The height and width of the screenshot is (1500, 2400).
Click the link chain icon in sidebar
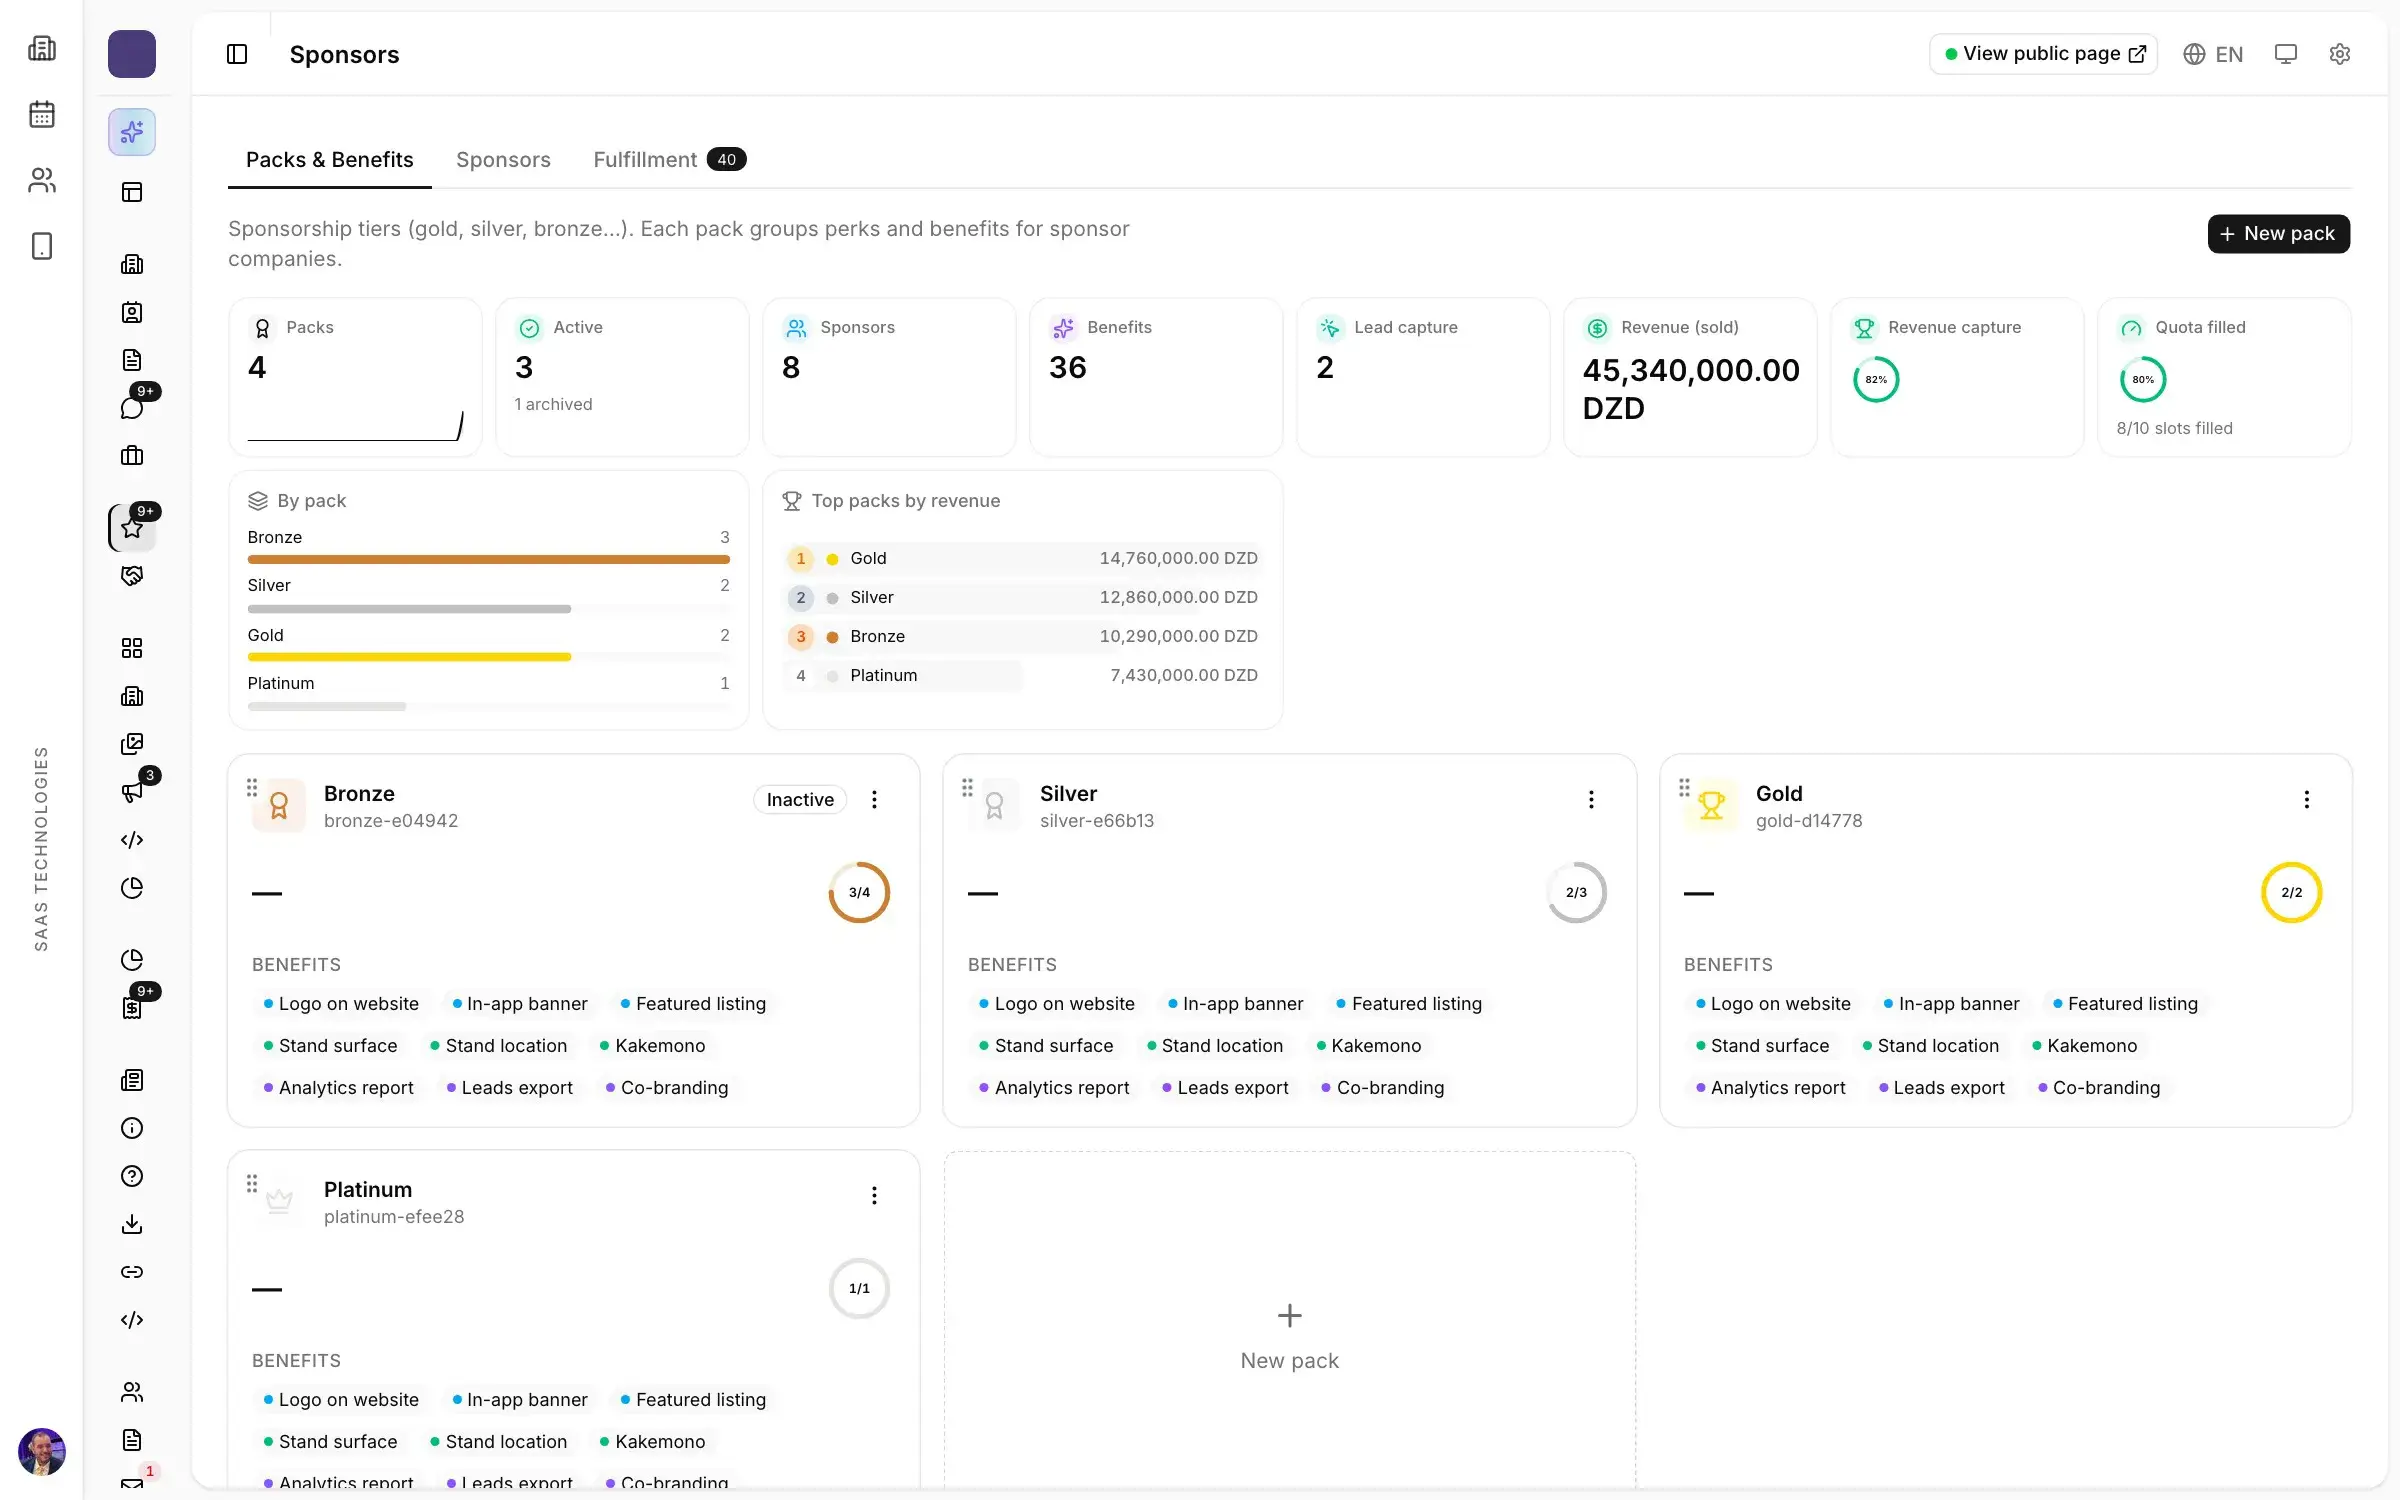tap(132, 1272)
